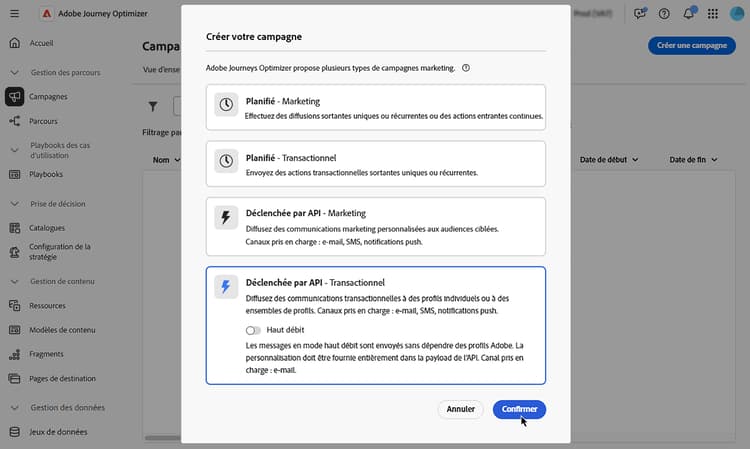The width and height of the screenshot is (750, 449).
Task: Click the Parcours journey icon
Action: point(15,121)
